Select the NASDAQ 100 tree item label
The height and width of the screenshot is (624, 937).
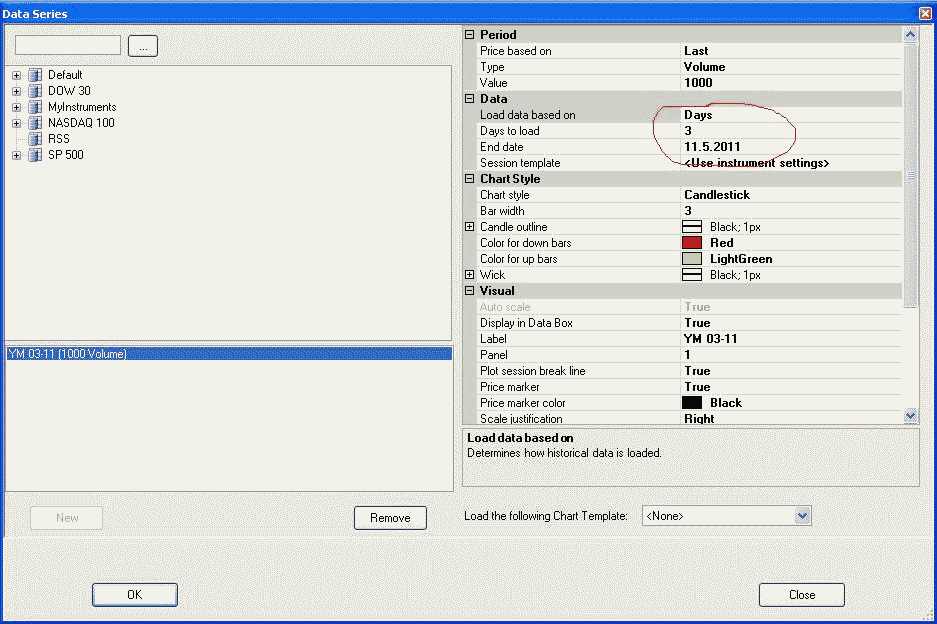[81, 123]
